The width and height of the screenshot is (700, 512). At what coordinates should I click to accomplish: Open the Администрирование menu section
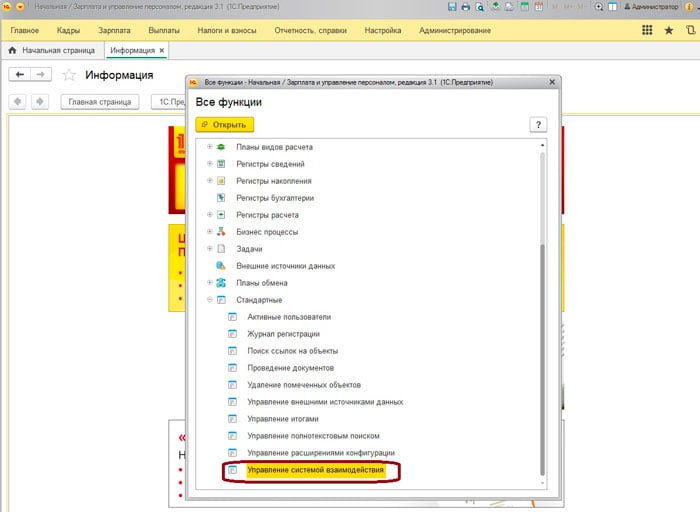(455, 31)
